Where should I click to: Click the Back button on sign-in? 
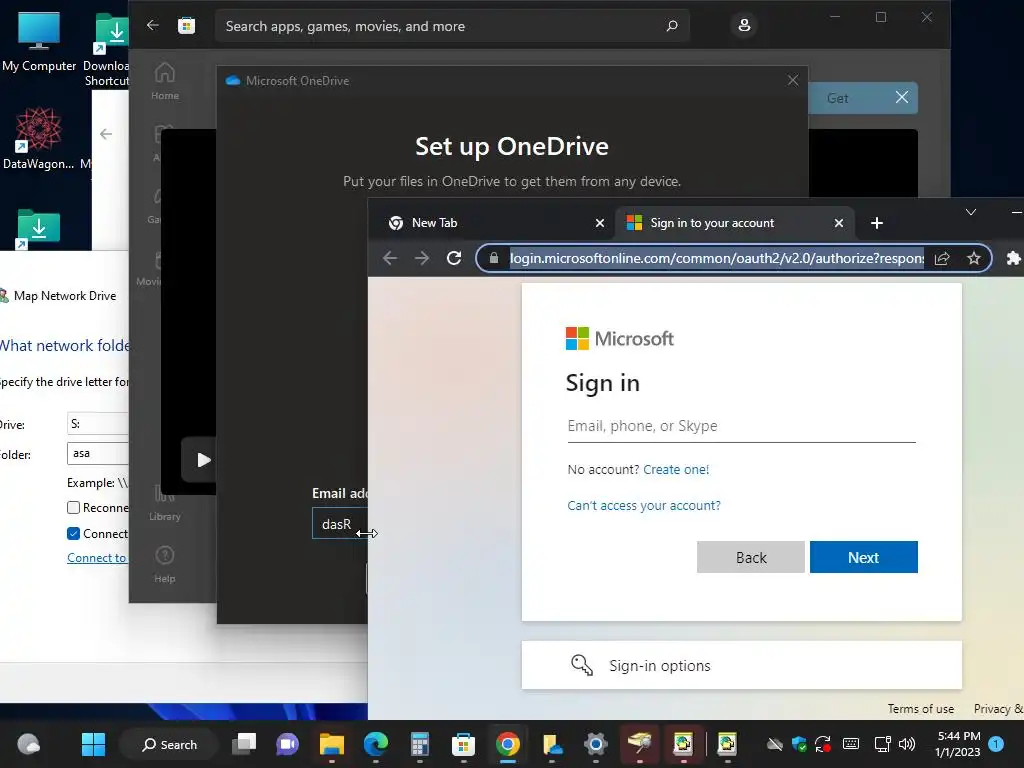click(x=750, y=557)
